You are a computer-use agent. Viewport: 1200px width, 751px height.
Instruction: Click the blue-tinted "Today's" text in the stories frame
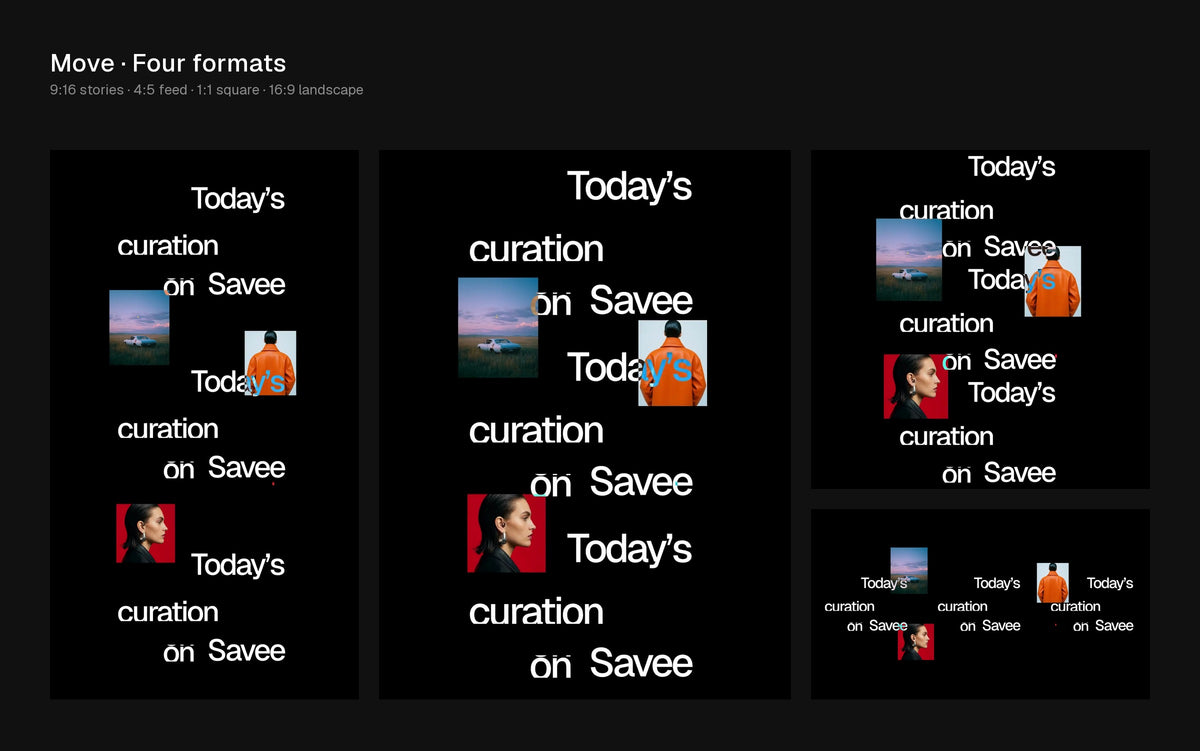pos(238,382)
